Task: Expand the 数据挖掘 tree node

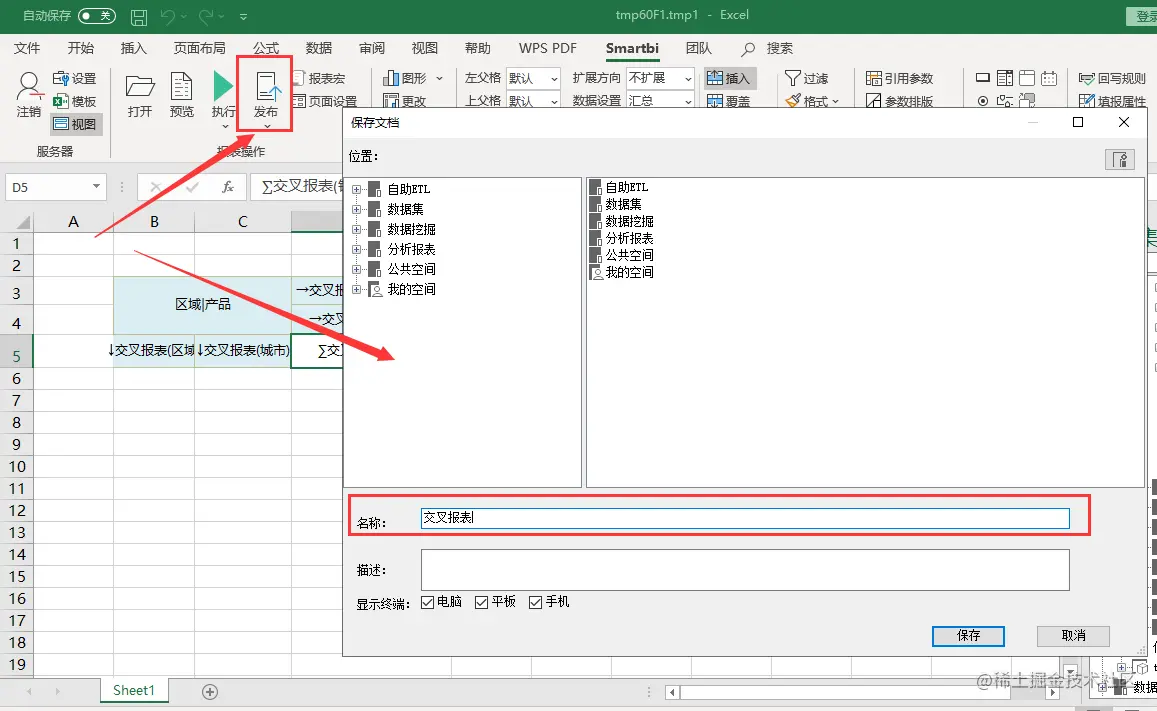Action: (x=358, y=228)
